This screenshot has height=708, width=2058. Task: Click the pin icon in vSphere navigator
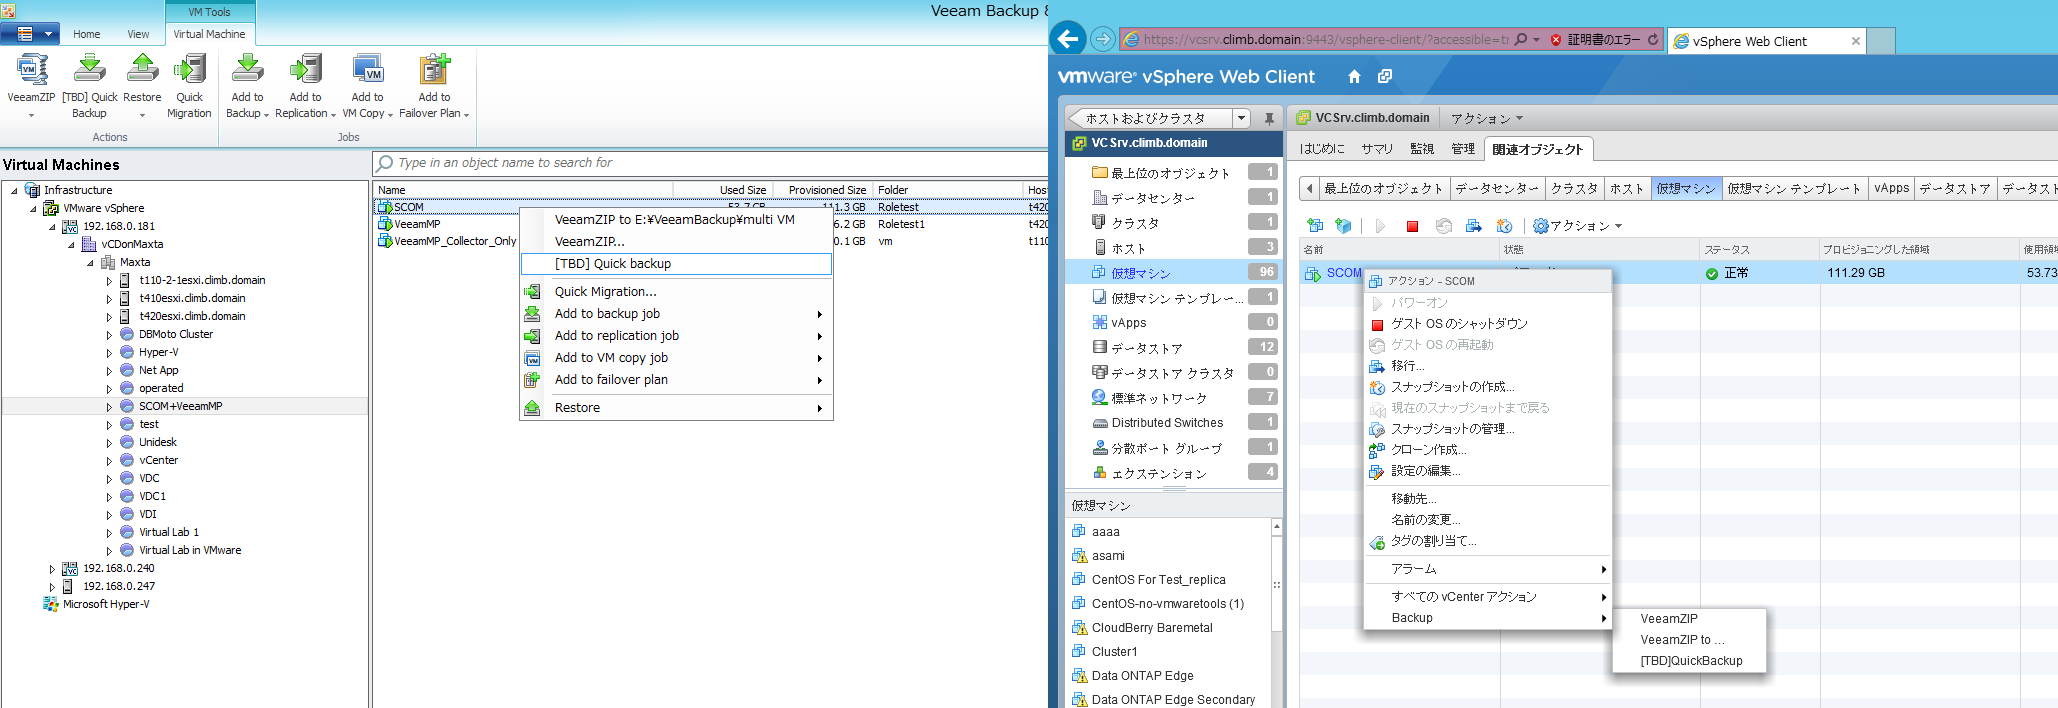tap(1269, 118)
